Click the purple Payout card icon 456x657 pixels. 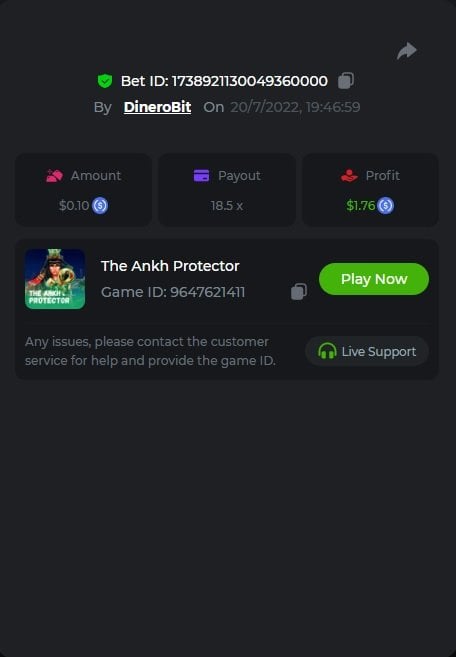[202, 176]
